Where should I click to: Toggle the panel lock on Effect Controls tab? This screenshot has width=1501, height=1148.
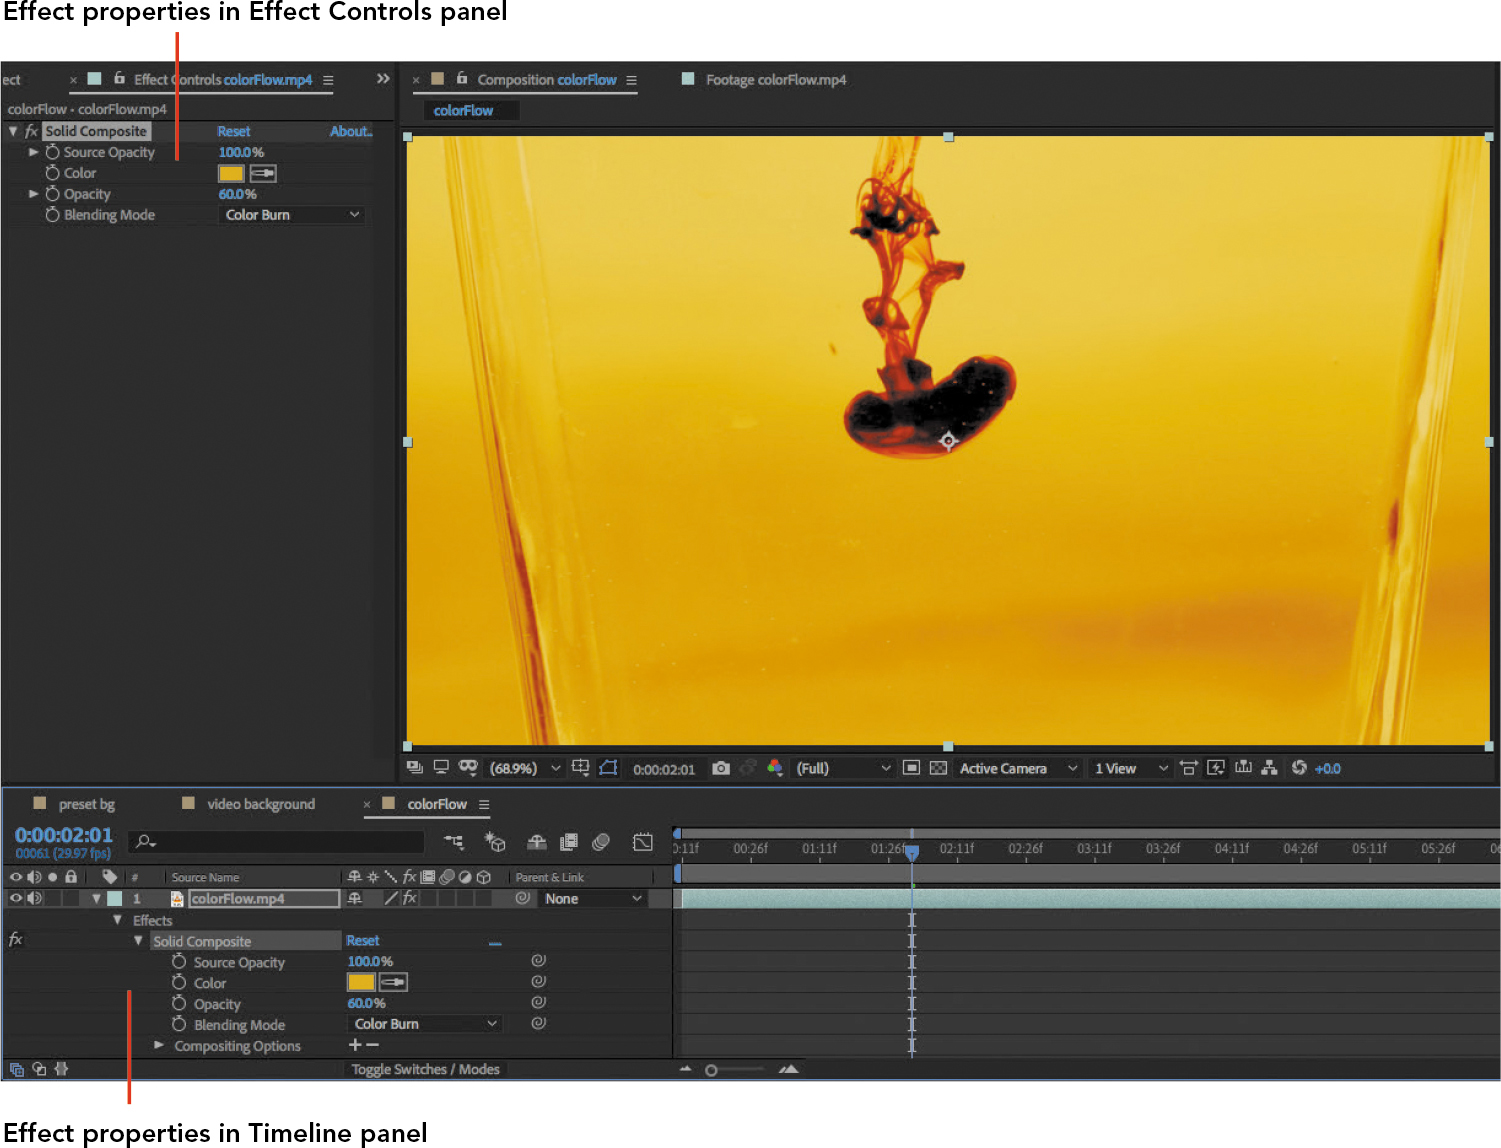[119, 78]
